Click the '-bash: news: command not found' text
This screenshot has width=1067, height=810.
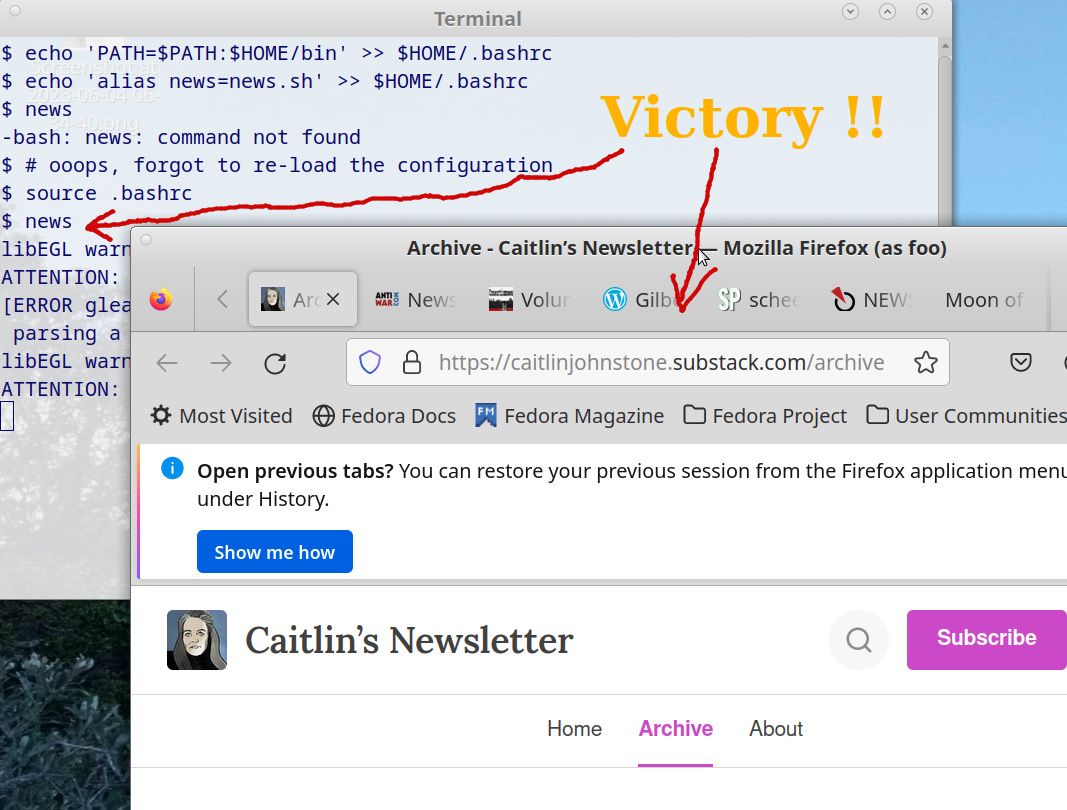[x=181, y=137]
